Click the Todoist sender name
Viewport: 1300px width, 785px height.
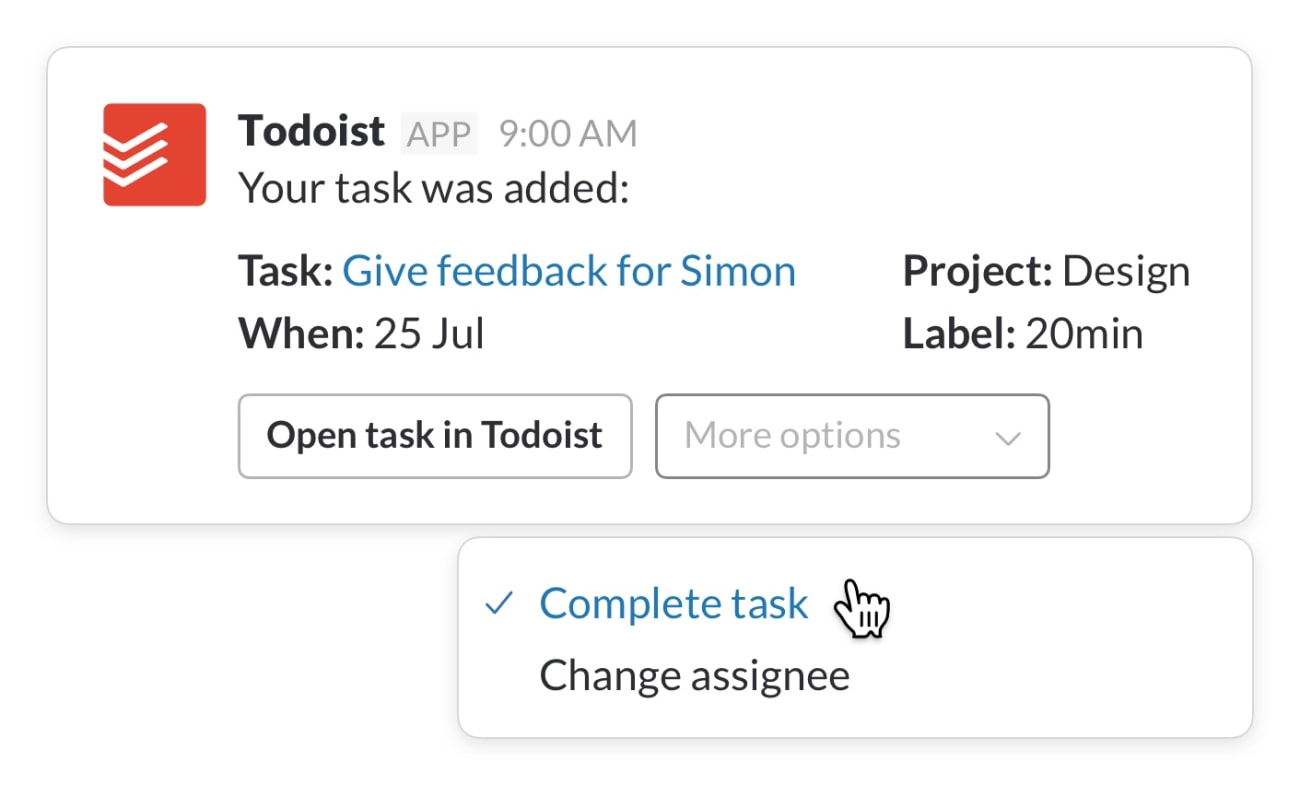310,131
